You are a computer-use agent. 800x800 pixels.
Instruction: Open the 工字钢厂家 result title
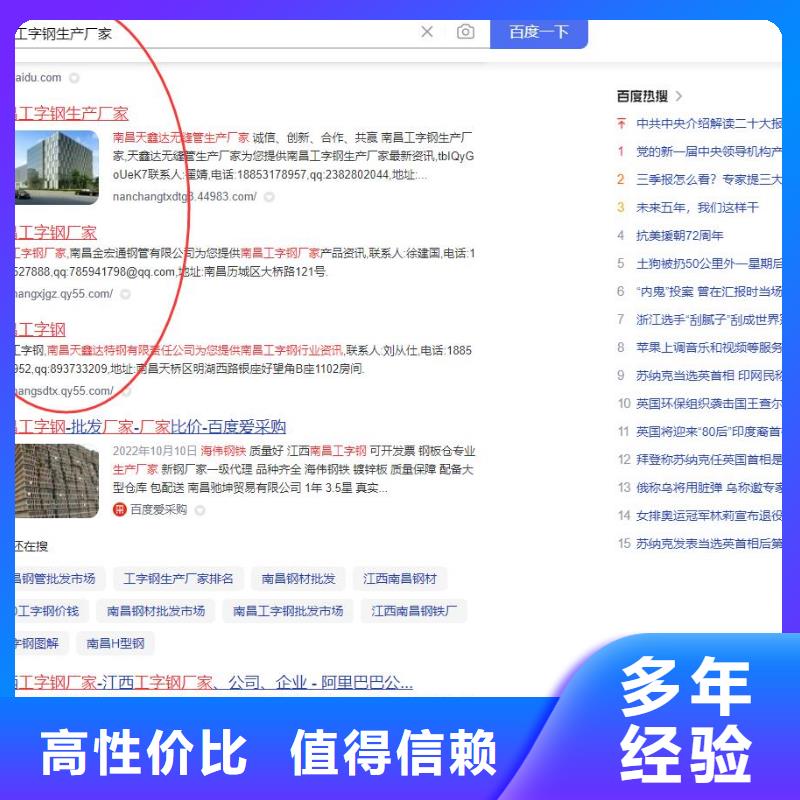(x=56, y=233)
